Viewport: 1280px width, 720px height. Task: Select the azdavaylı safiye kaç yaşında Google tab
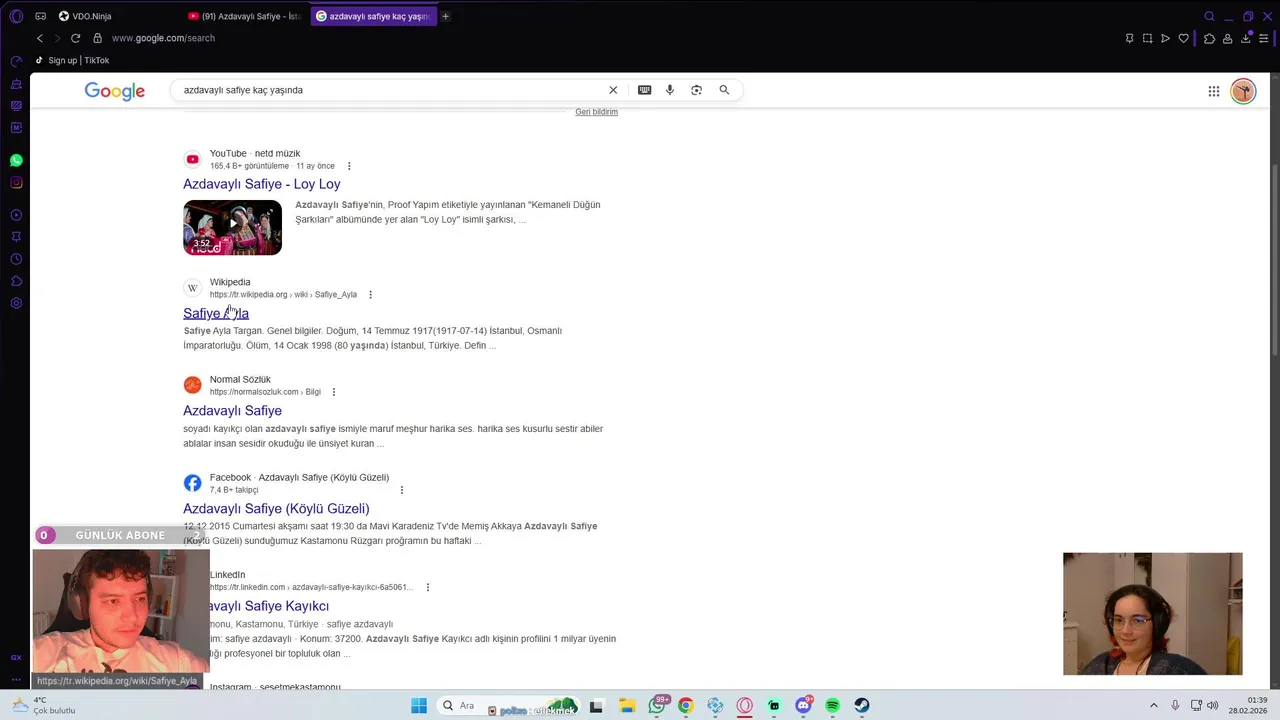tap(373, 16)
